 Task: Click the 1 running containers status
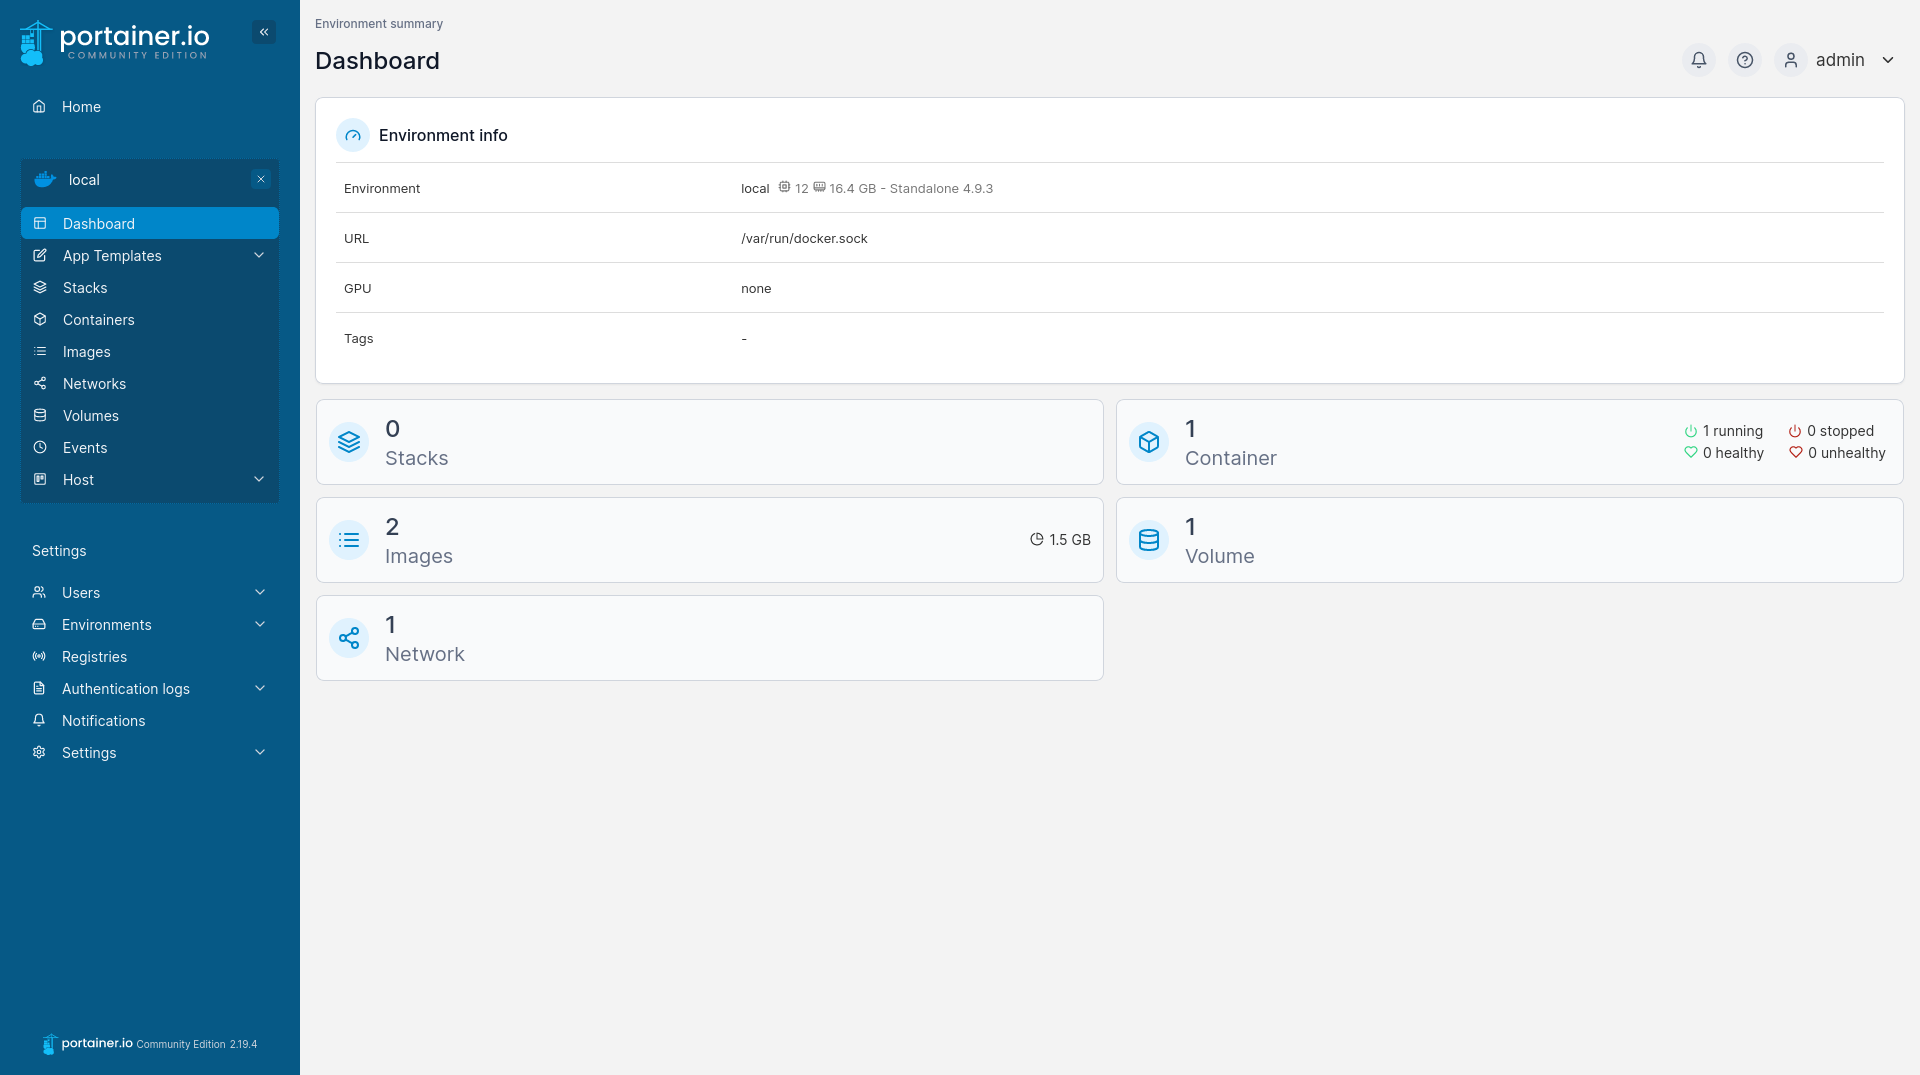(1724, 431)
